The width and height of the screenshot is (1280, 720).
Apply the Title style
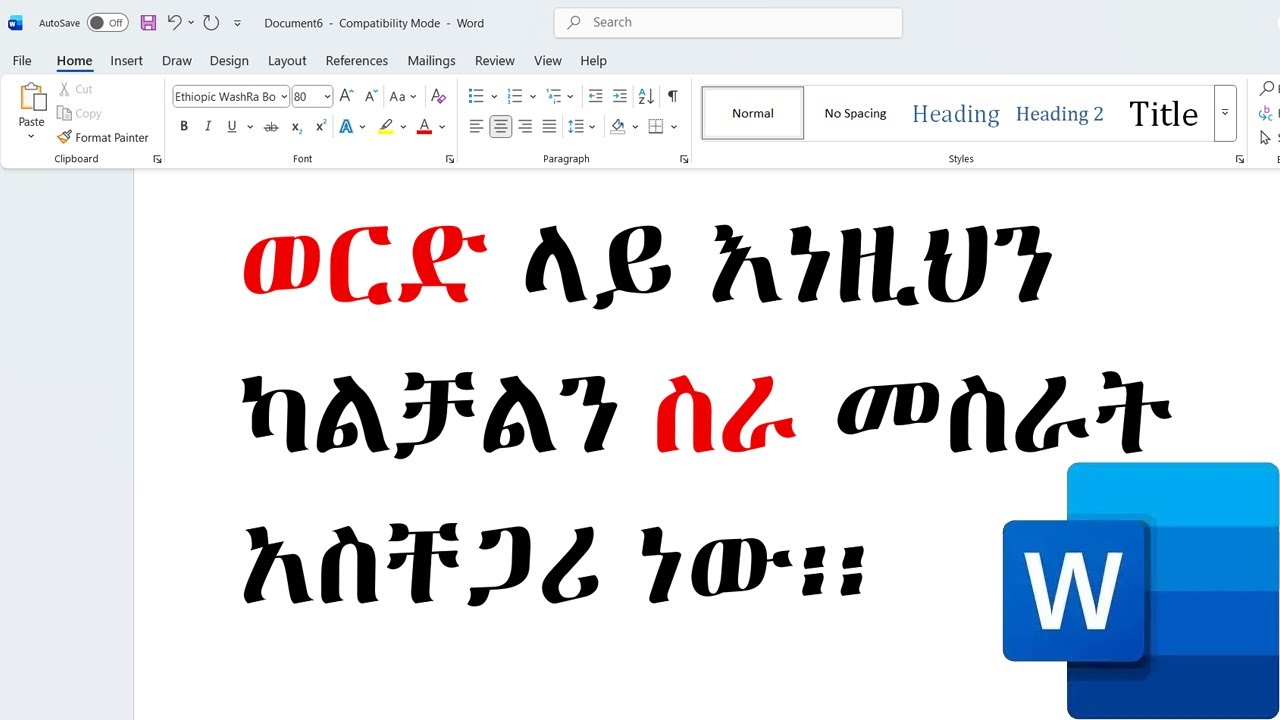point(1163,113)
